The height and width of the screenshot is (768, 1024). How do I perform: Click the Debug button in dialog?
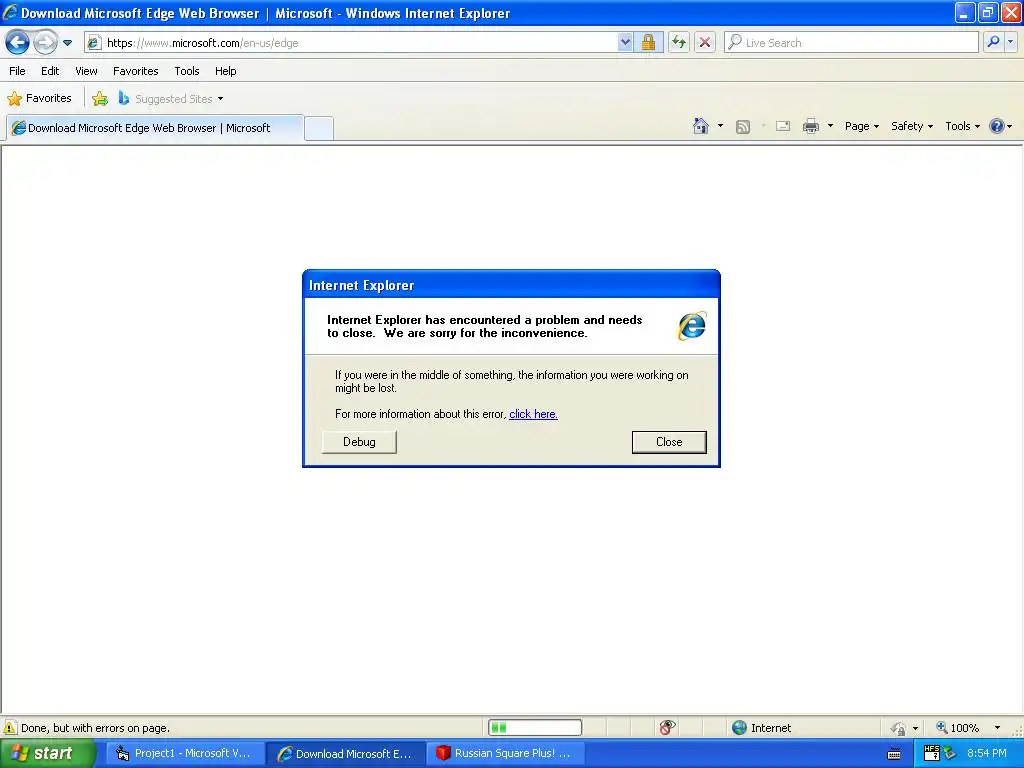[x=359, y=442]
